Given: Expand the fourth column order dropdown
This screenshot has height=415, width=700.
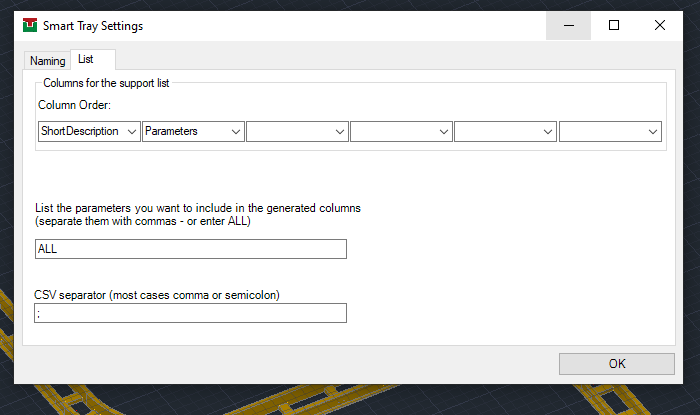Looking at the screenshot, I should (401, 132).
